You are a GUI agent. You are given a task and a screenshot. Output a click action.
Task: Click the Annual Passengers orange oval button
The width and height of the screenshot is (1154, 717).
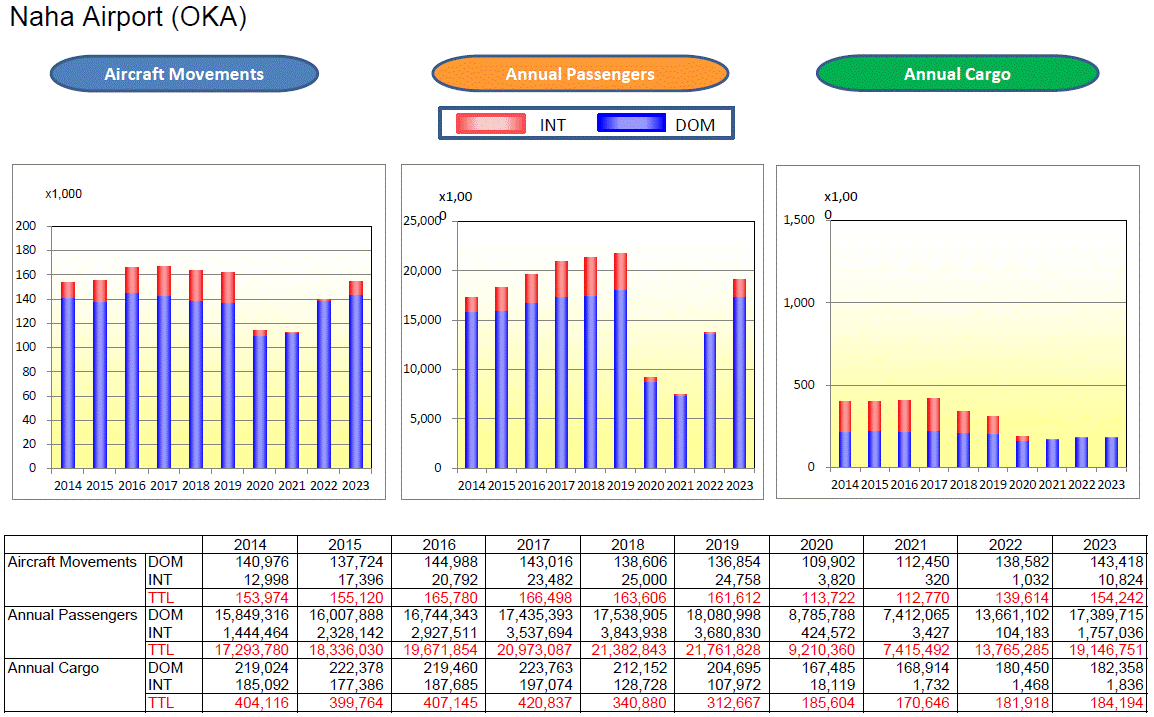coord(580,74)
